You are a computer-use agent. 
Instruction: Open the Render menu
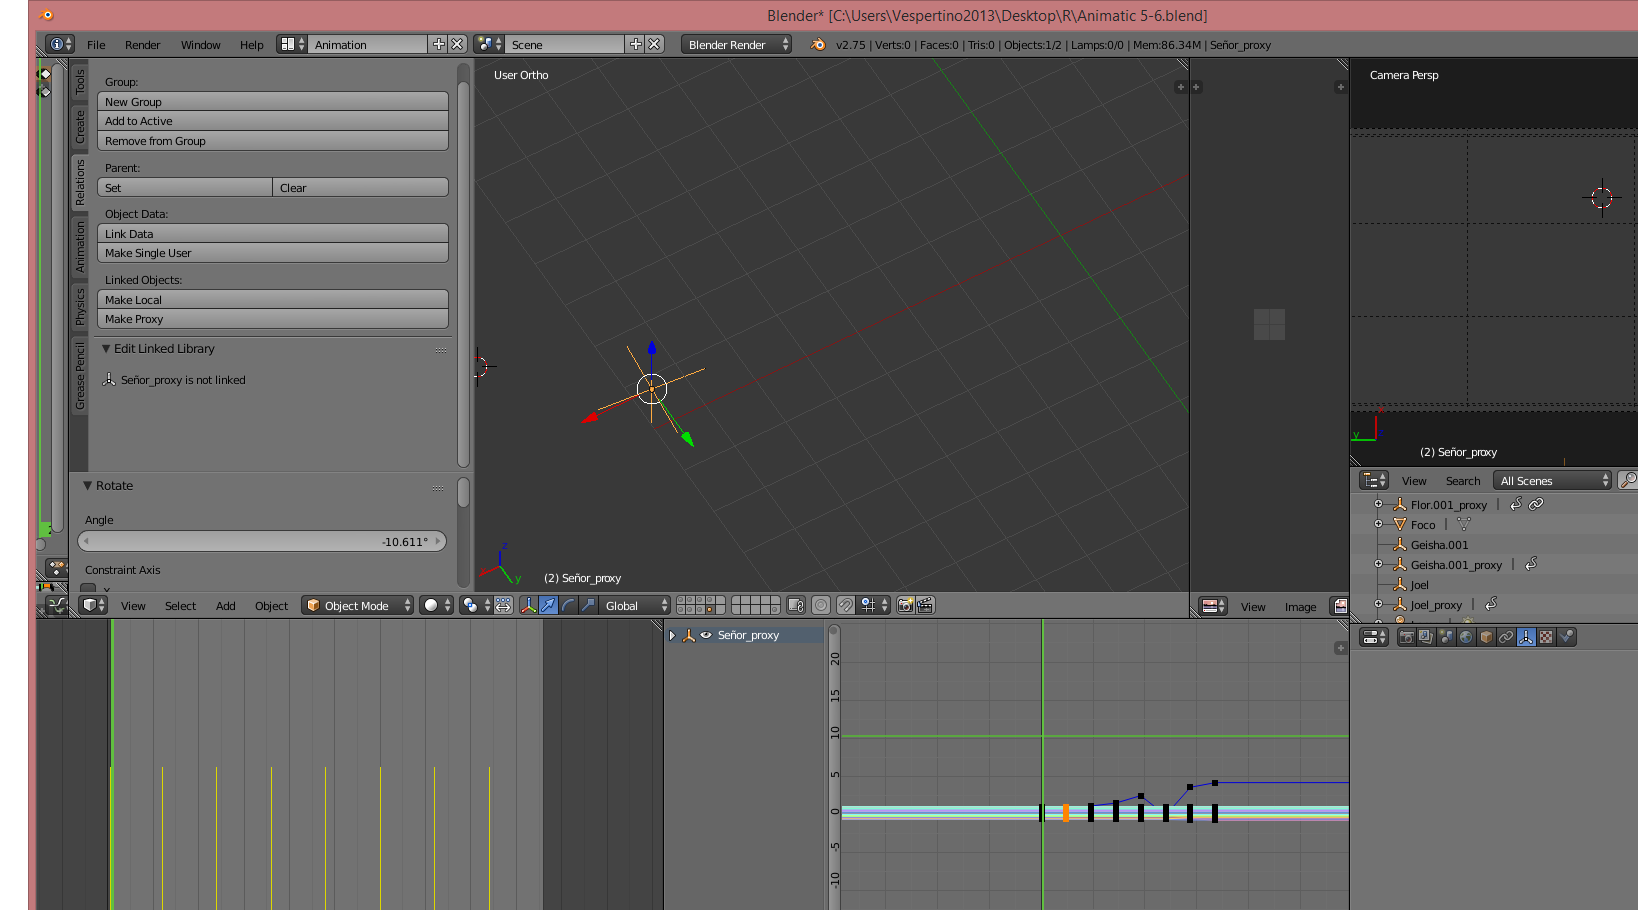pyautogui.click(x=142, y=45)
